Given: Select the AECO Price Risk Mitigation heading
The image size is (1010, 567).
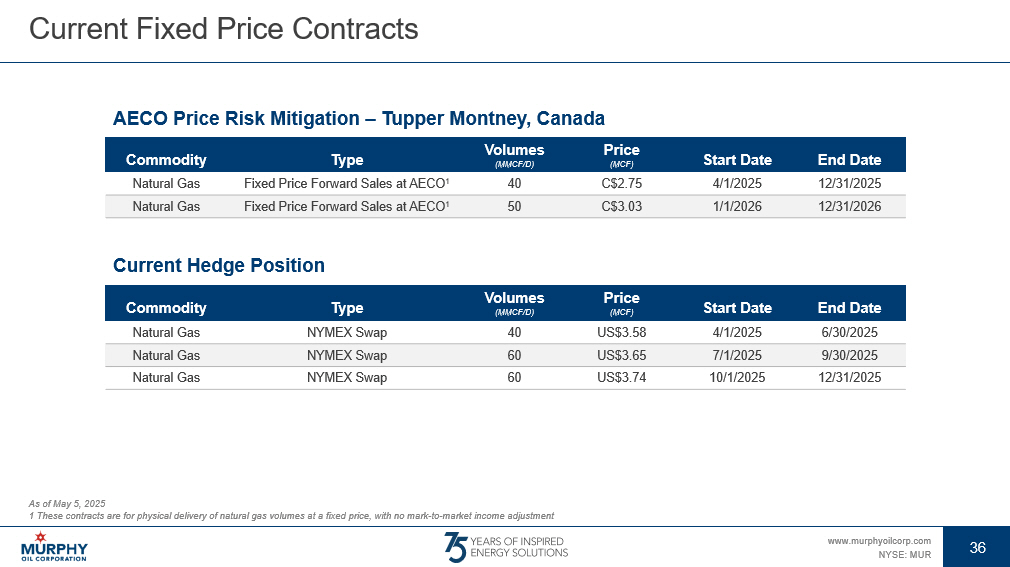Looking at the screenshot, I should tap(359, 118).
